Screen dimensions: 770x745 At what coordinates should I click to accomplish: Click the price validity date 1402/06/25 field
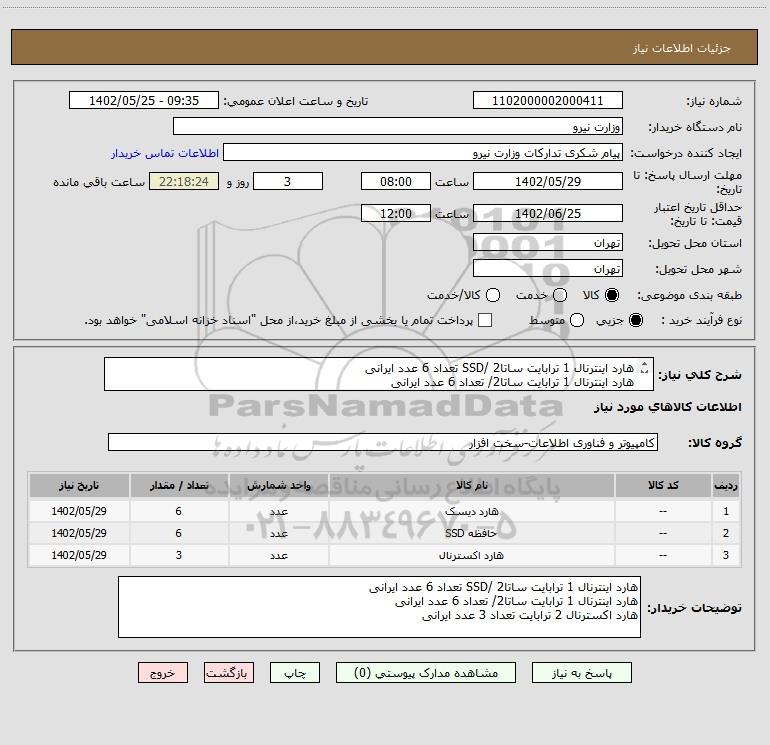coord(548,213)
